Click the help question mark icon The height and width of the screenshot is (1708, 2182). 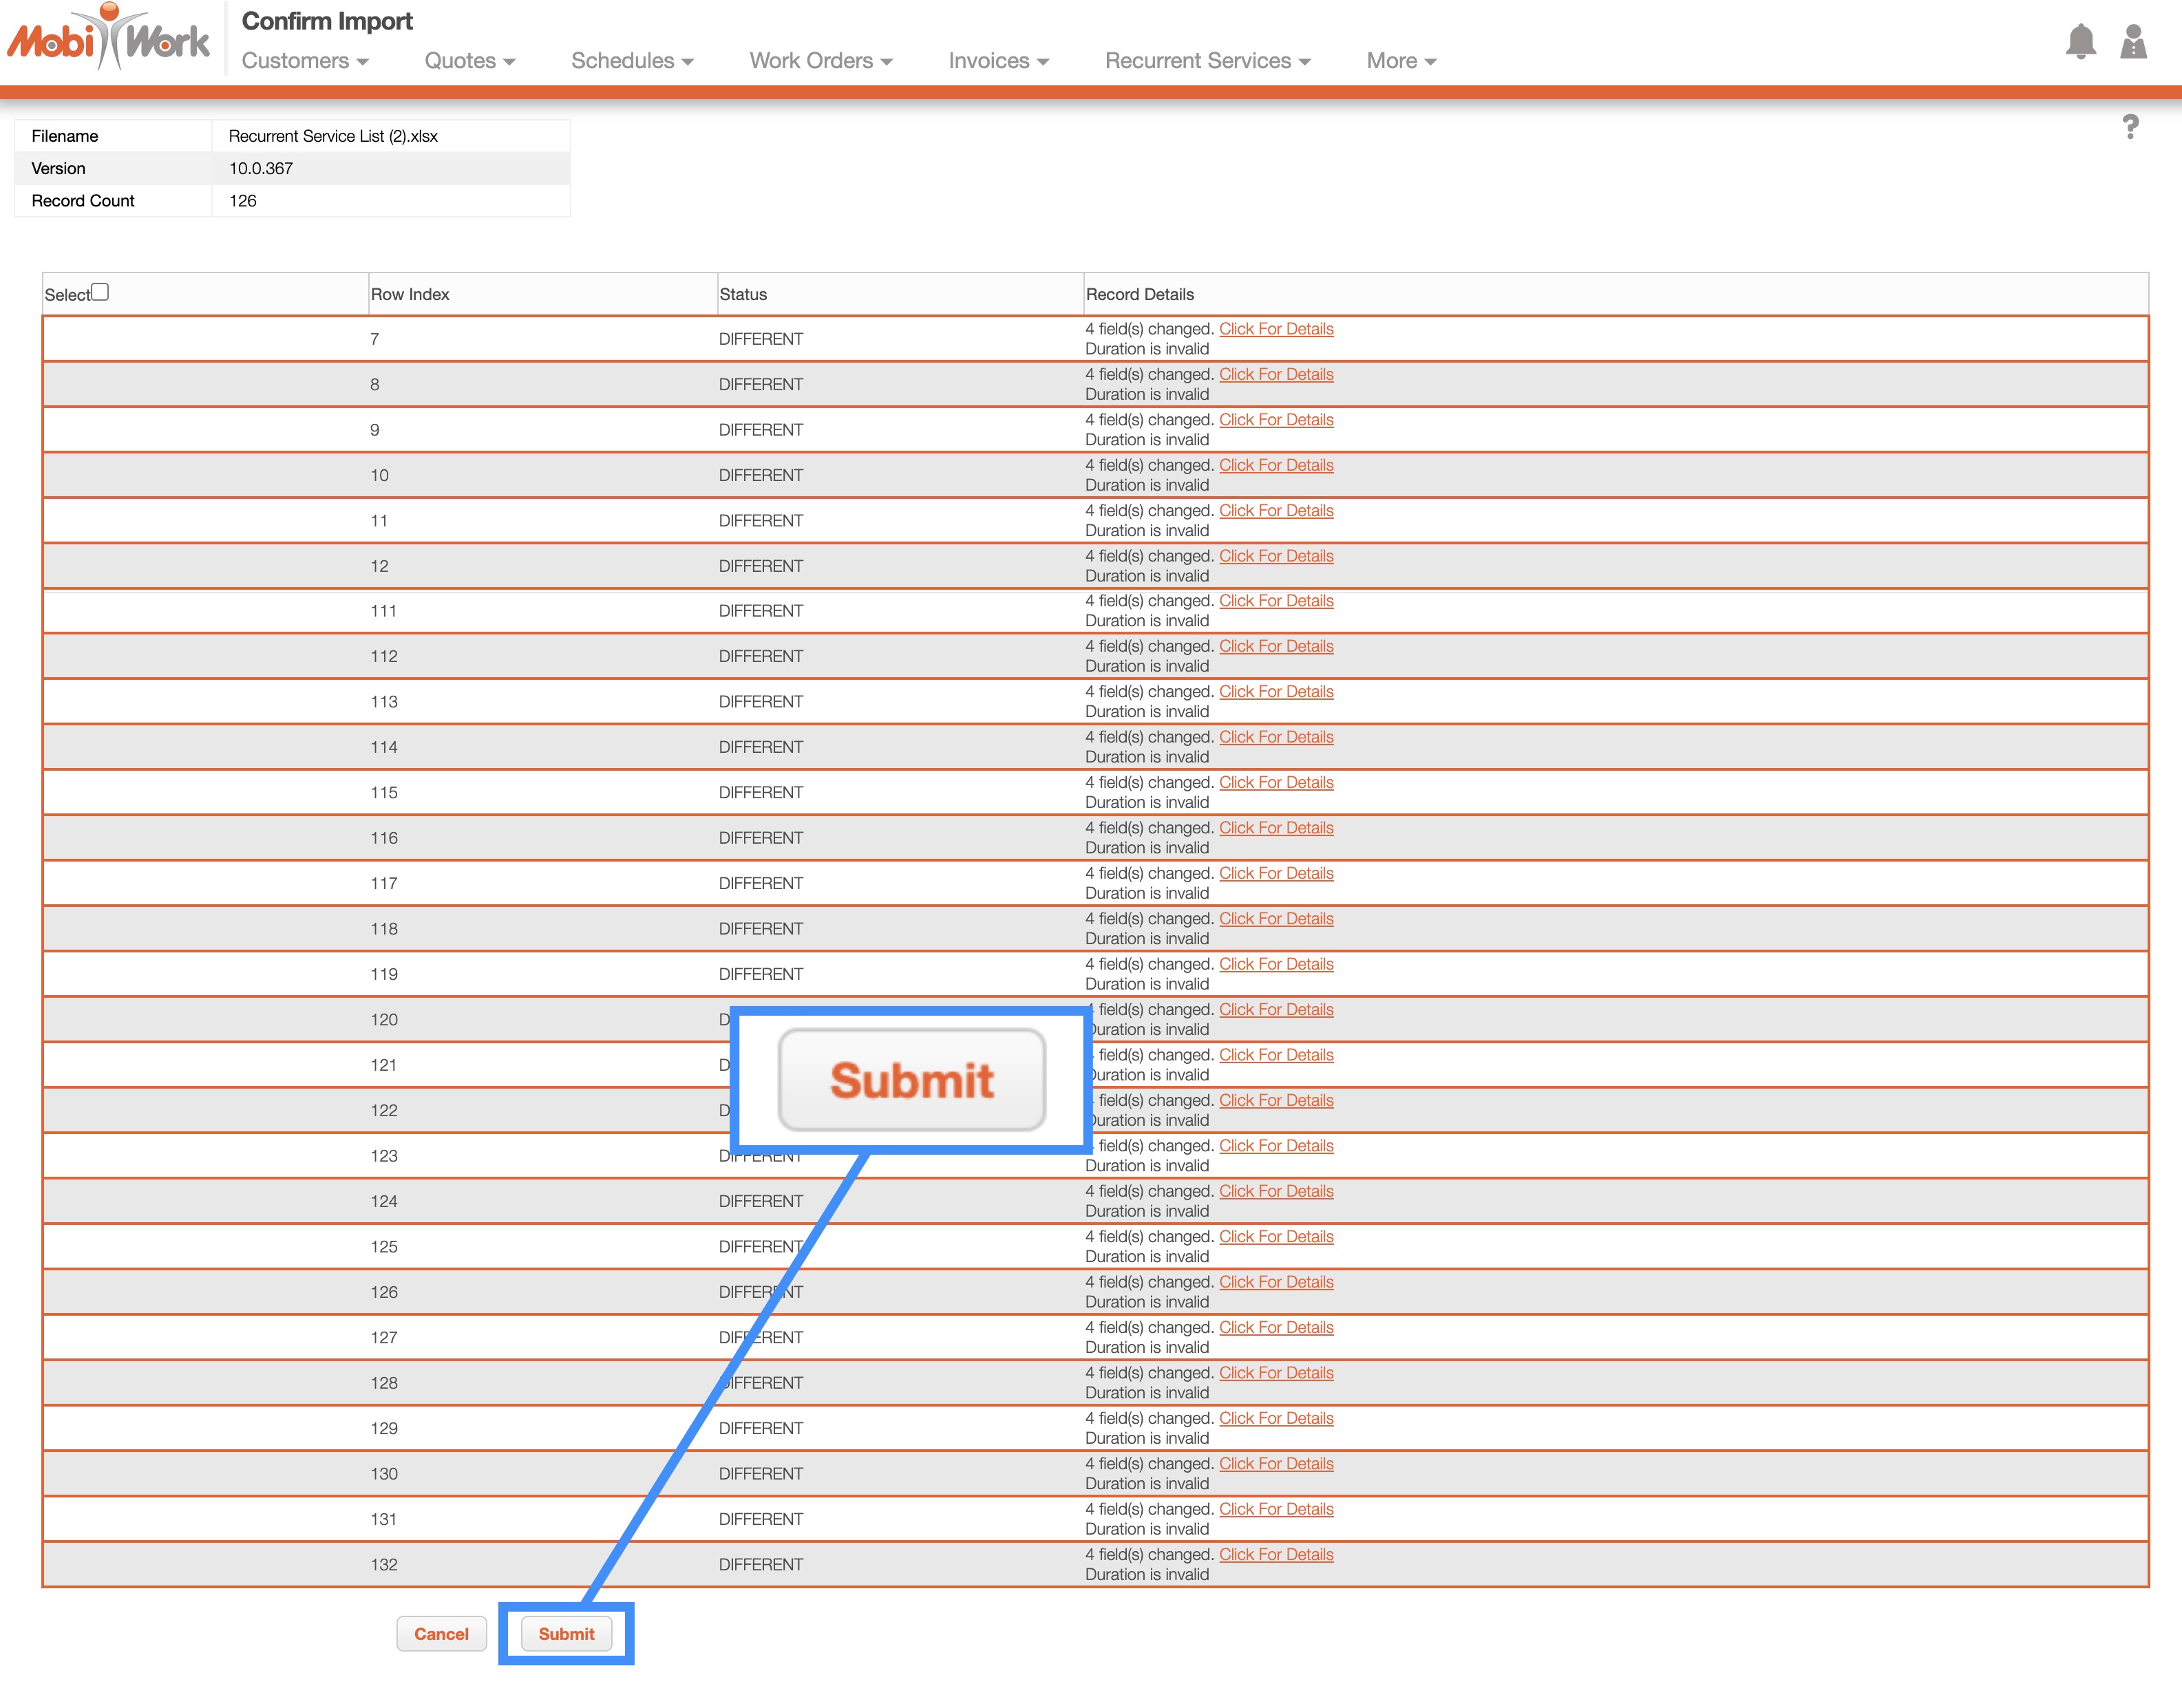(2130, 127)
